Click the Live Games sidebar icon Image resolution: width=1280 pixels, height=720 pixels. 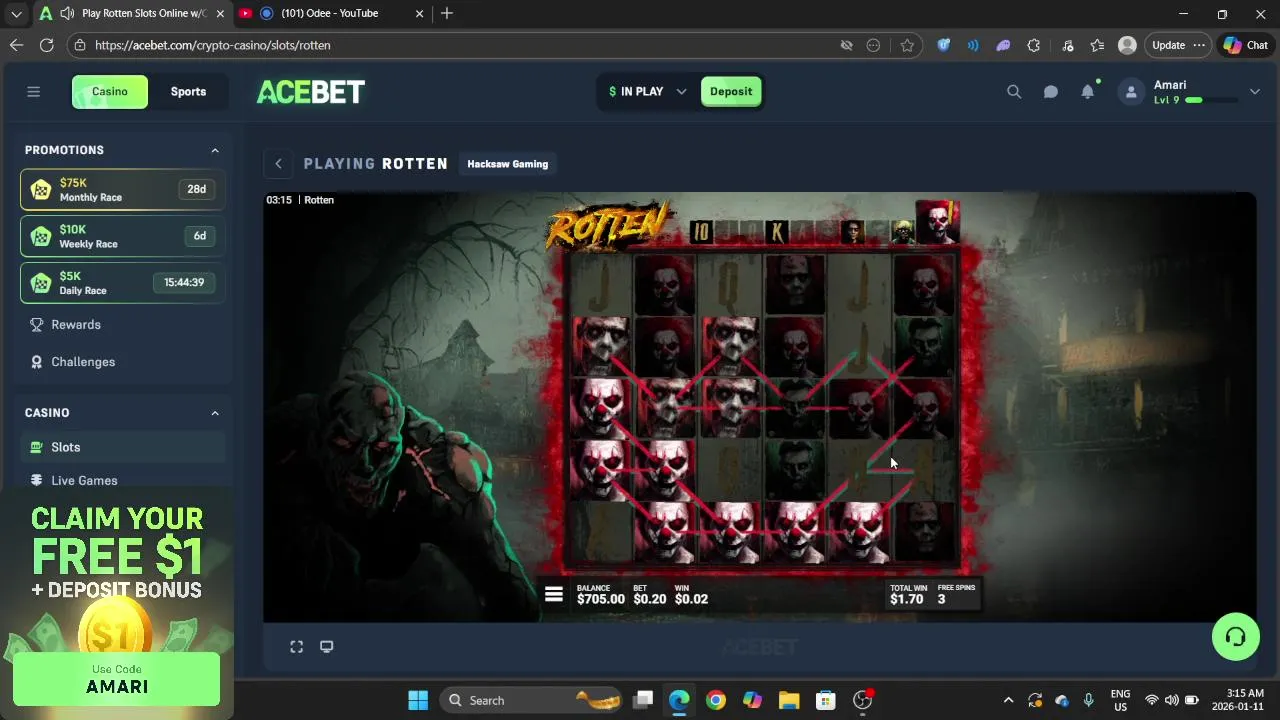pyautogui.click(x=37, y=480)
